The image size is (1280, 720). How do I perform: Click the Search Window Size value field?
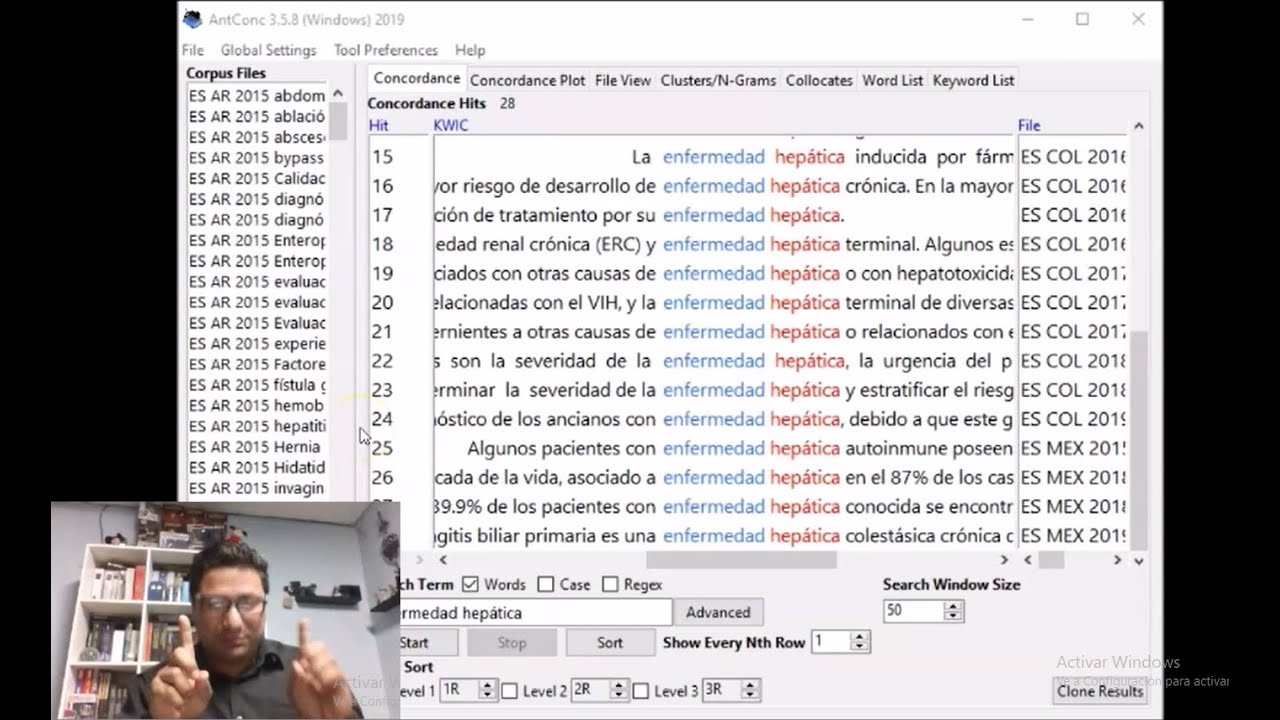point(914,610)
